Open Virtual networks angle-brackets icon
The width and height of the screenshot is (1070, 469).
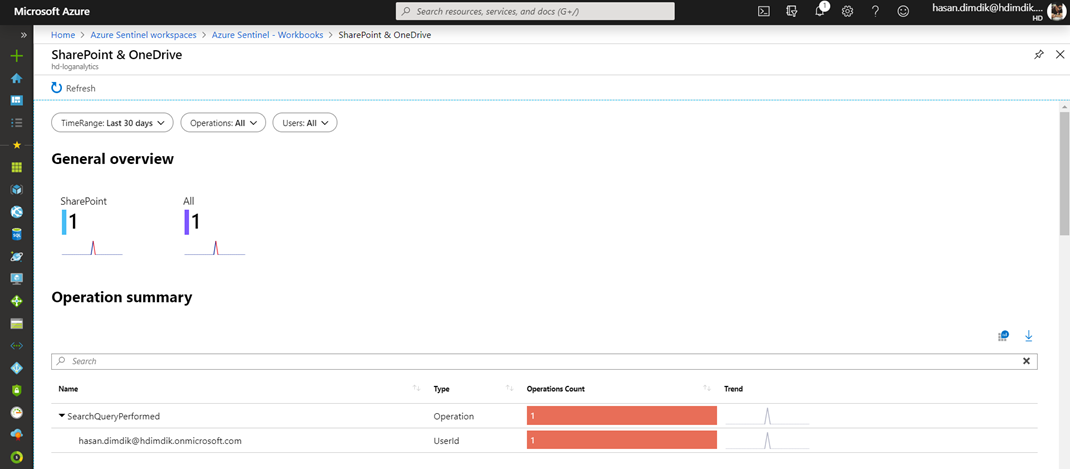pos(17,345)
